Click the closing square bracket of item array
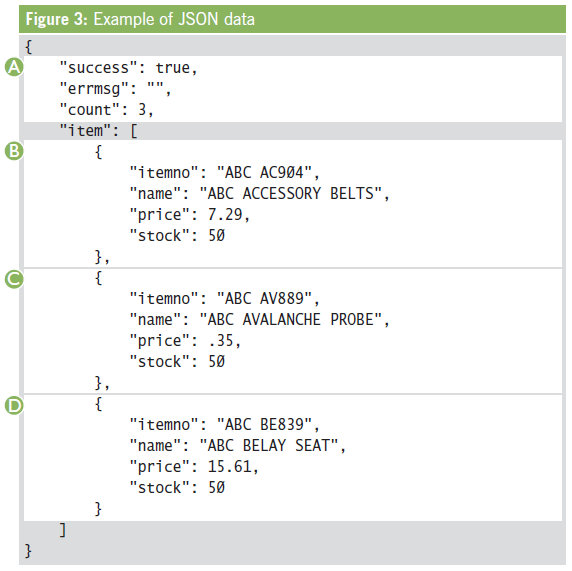Viewport: 572px width, 571px height. (63, 529)
